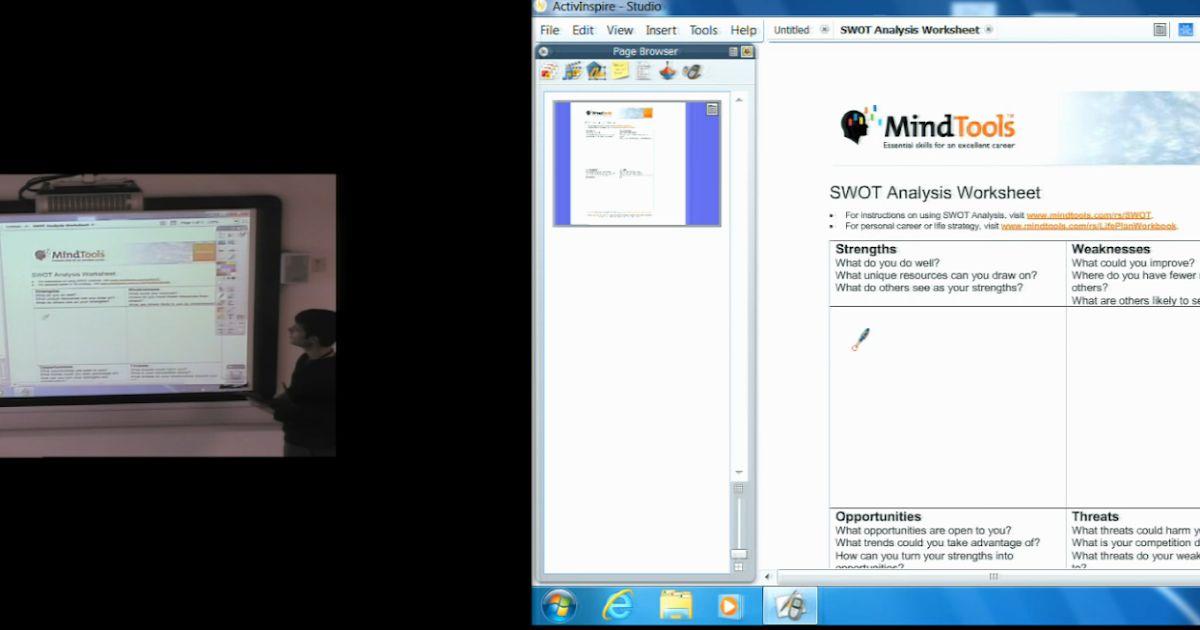Close the SWOT Analysis Worksheet tab
The height and width of the screenshot is (630, 1200).
coord(989,30)
